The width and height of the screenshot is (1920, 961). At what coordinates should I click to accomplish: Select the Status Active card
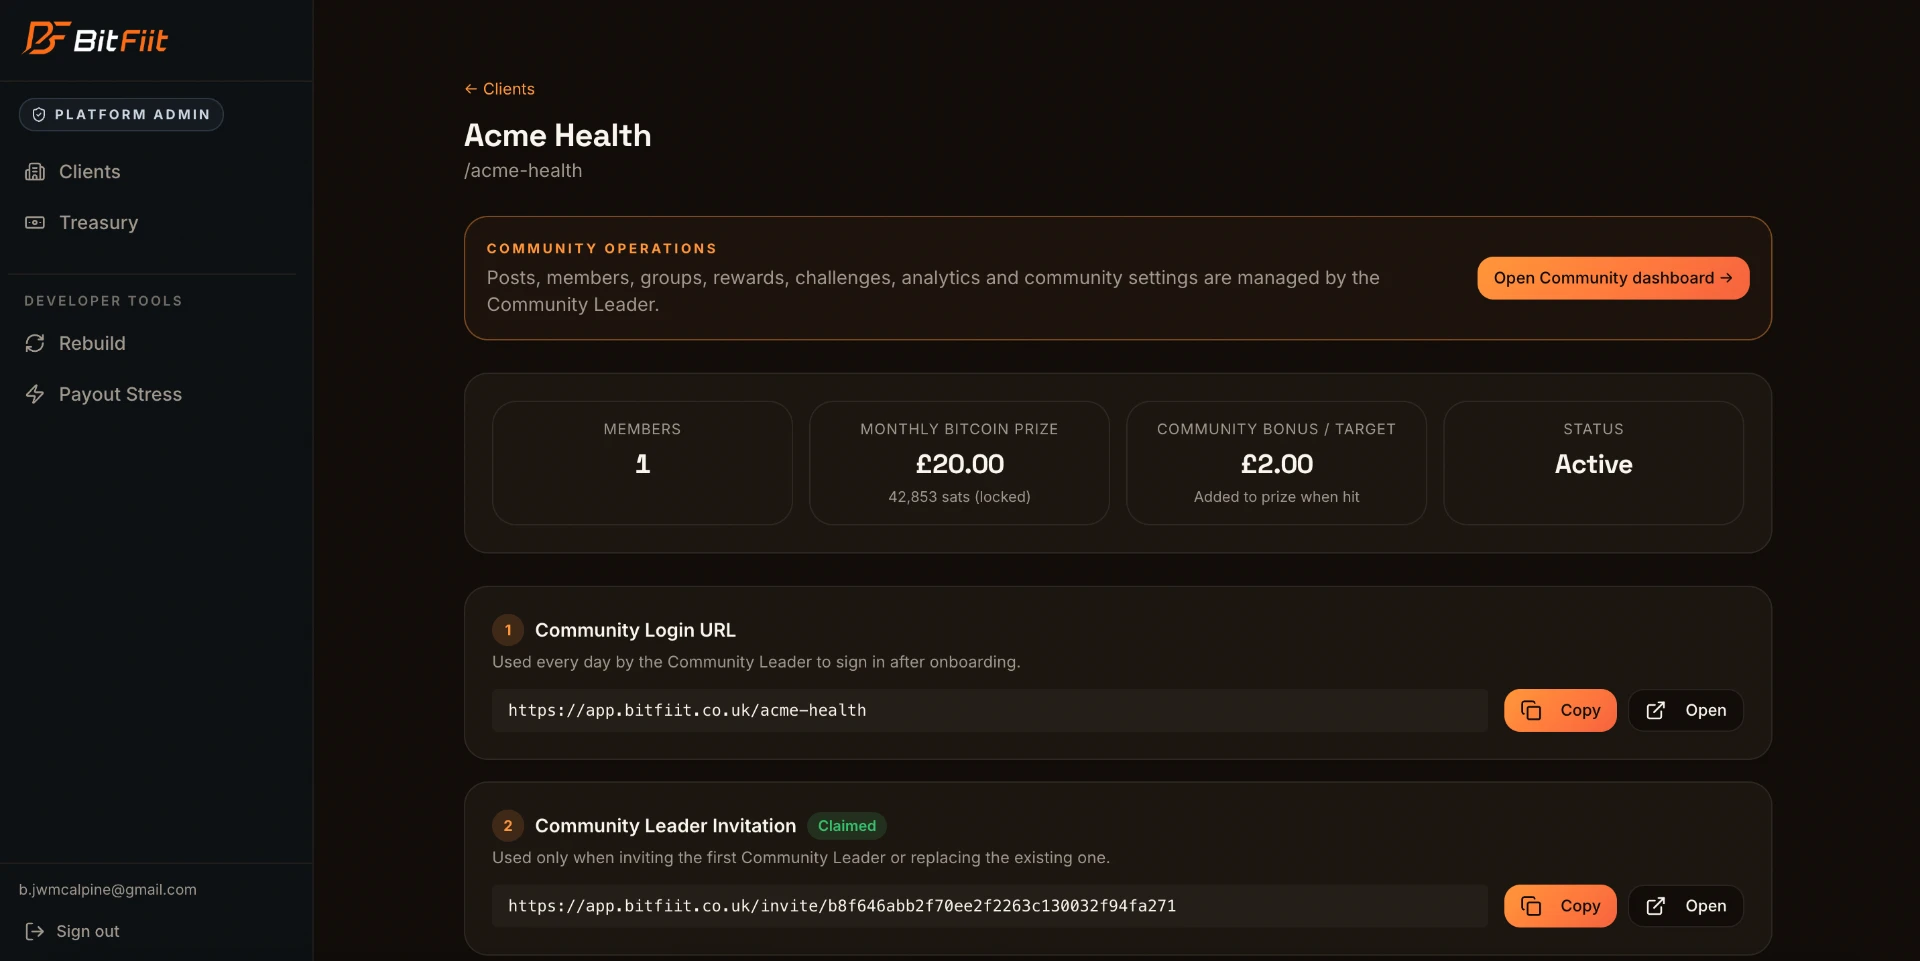click(x=1593, y=463)
